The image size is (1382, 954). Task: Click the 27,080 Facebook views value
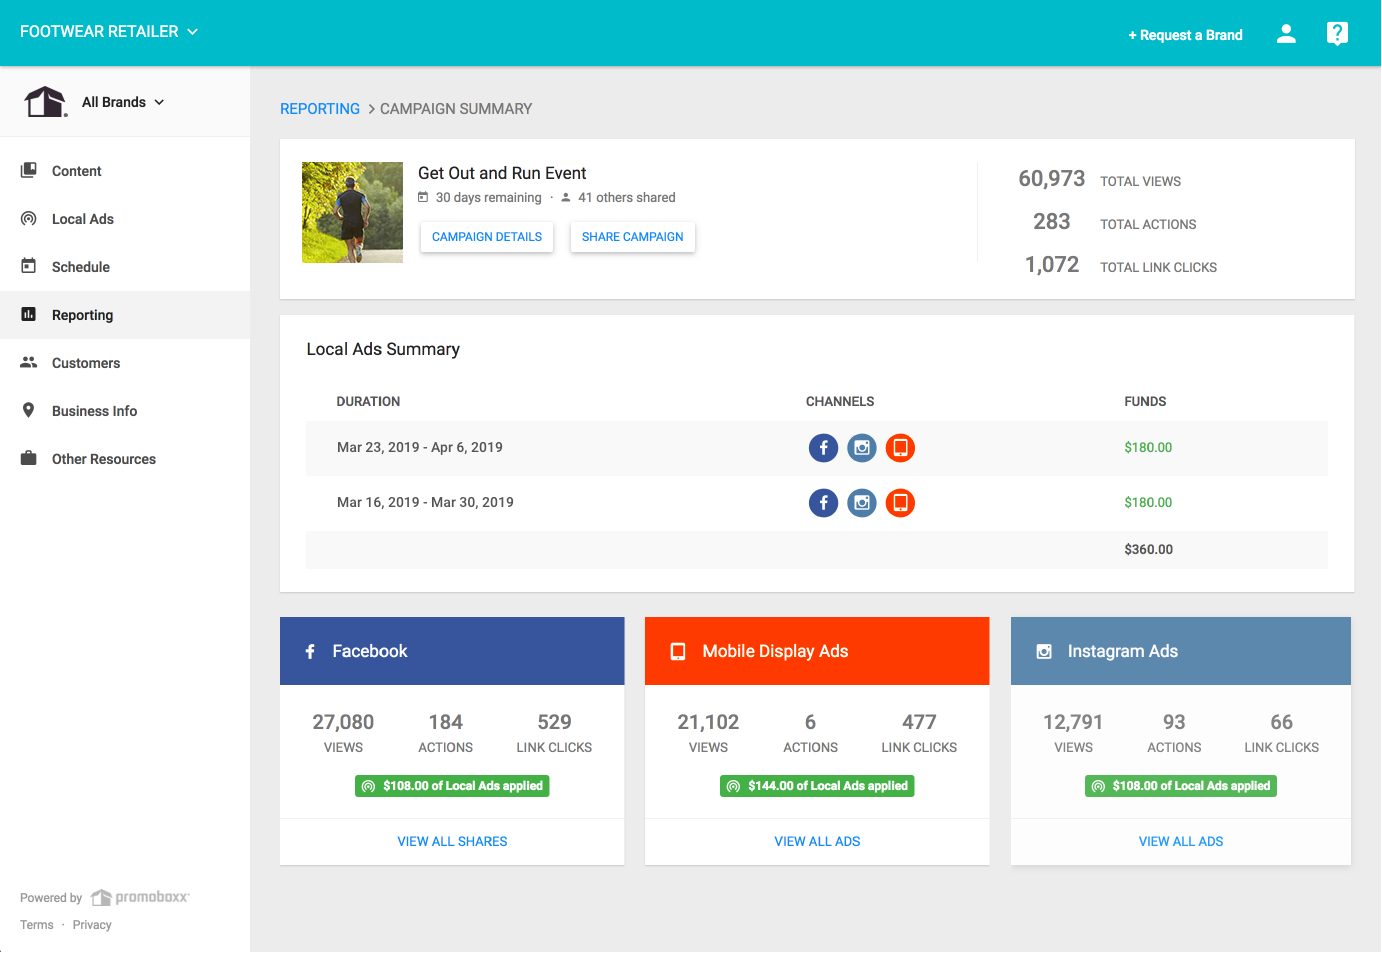[x=343, y=723]
